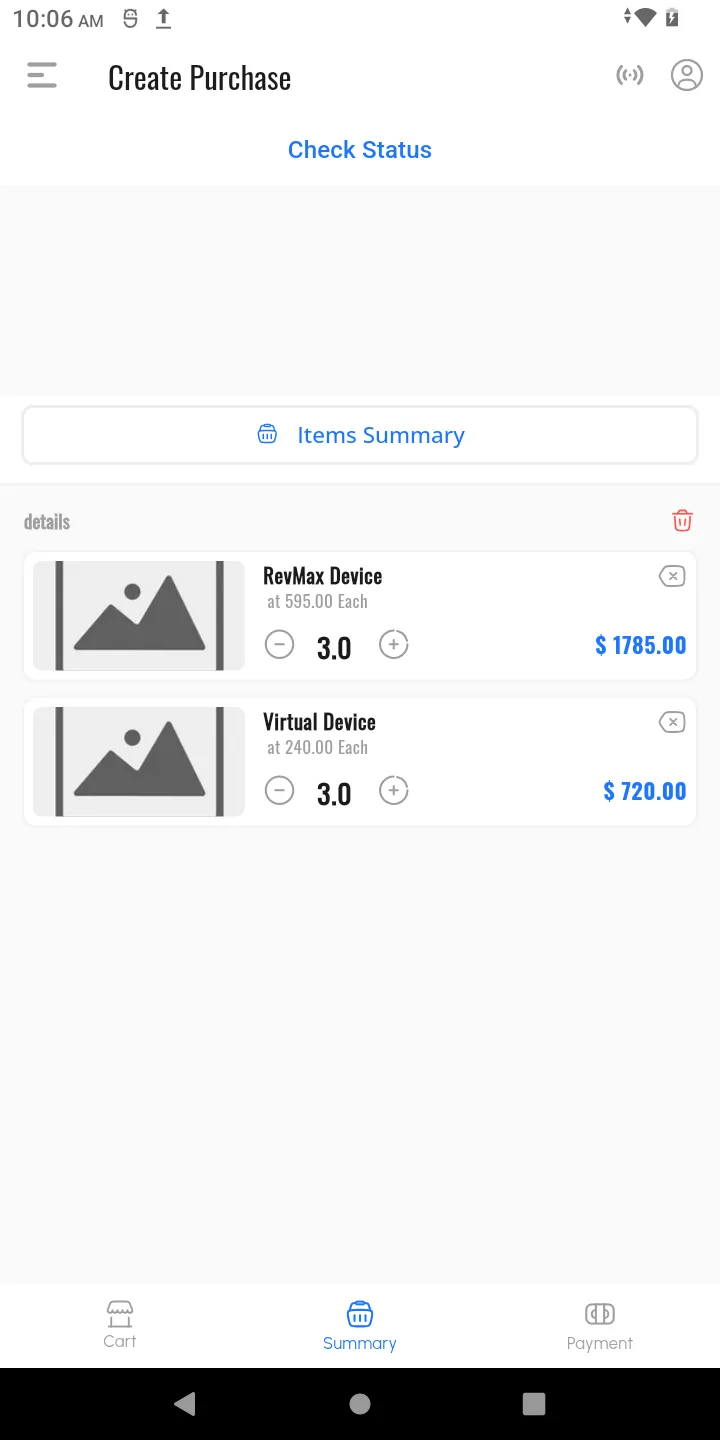Tap RevMax Device quantity value 3.0
The width and height of the screenshot is (720, 1440).
point(334,648)
